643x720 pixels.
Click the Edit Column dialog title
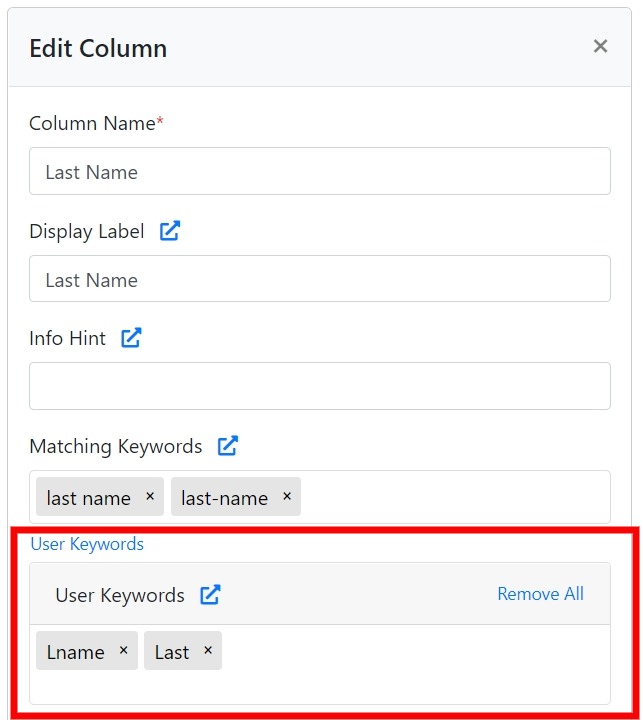point(98,48)
